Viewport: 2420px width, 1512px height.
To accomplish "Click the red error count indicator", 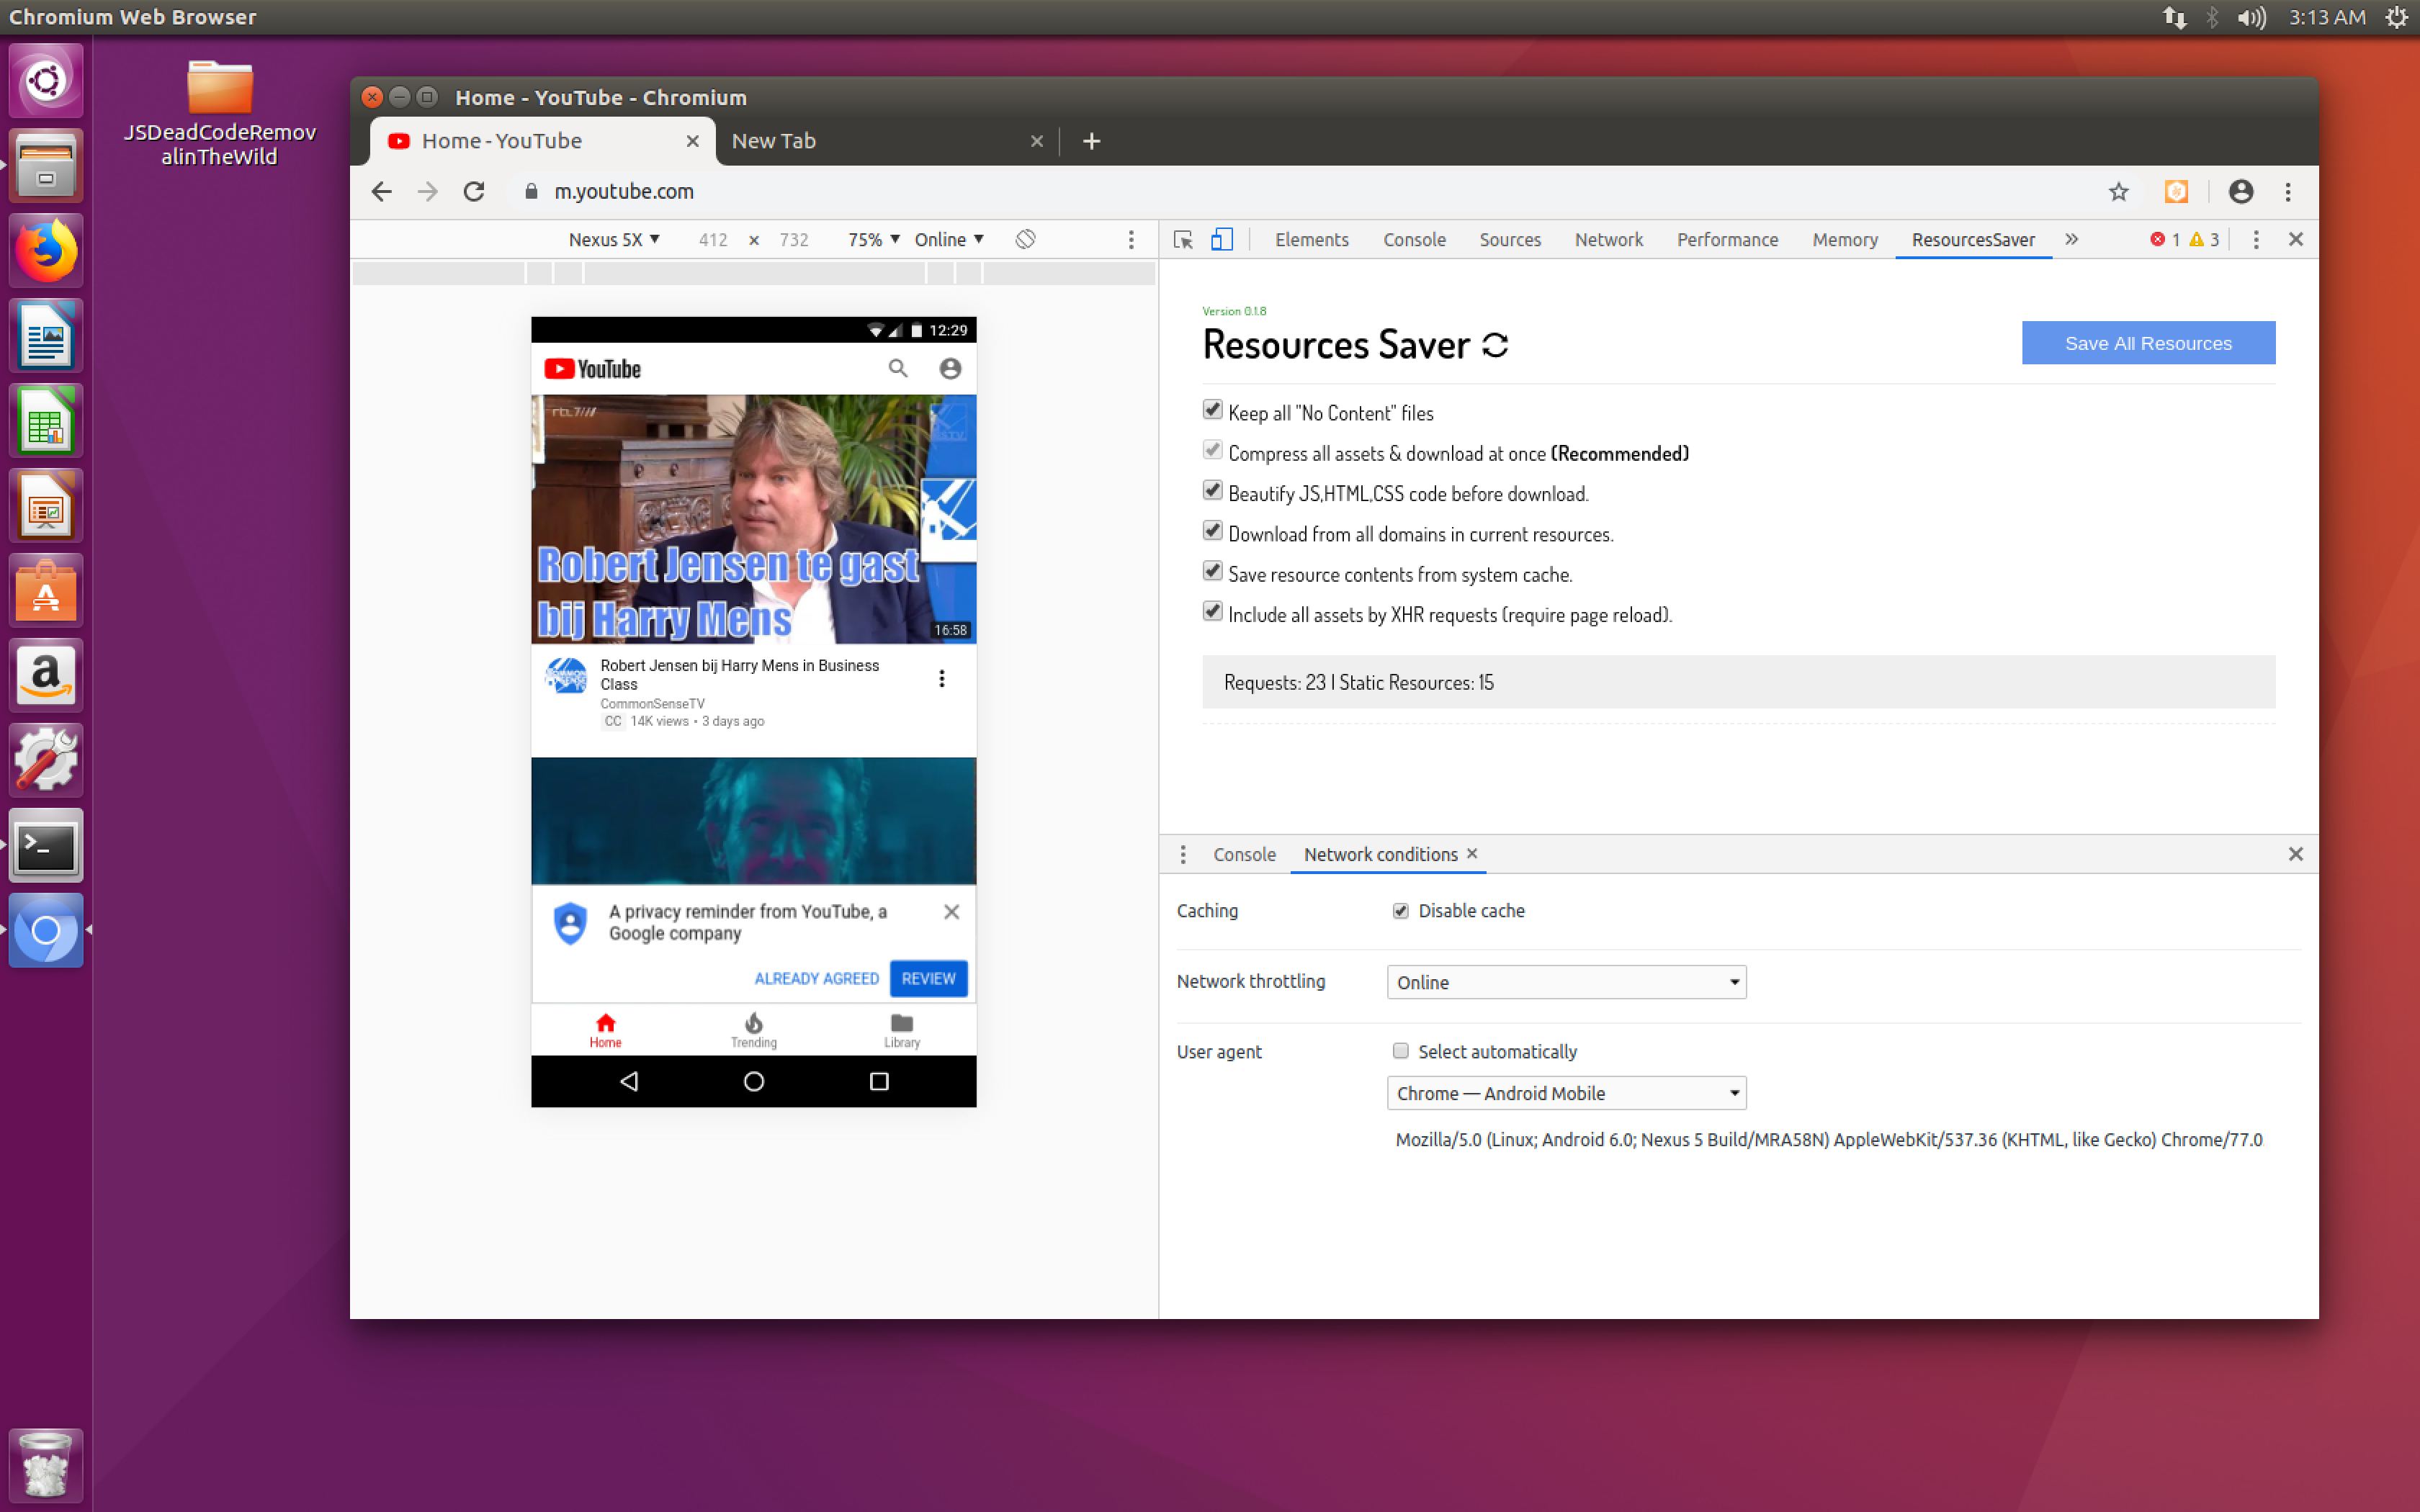I will tap(2165, 240).
